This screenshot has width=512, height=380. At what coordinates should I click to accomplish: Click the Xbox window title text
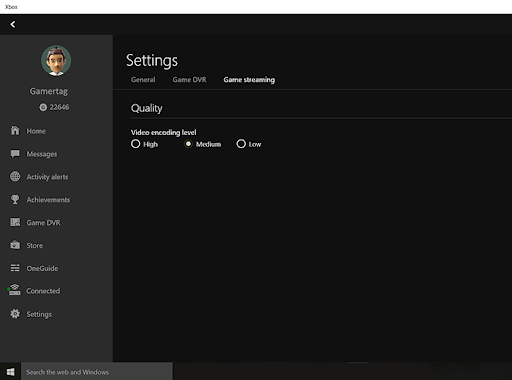coord(11,7)
